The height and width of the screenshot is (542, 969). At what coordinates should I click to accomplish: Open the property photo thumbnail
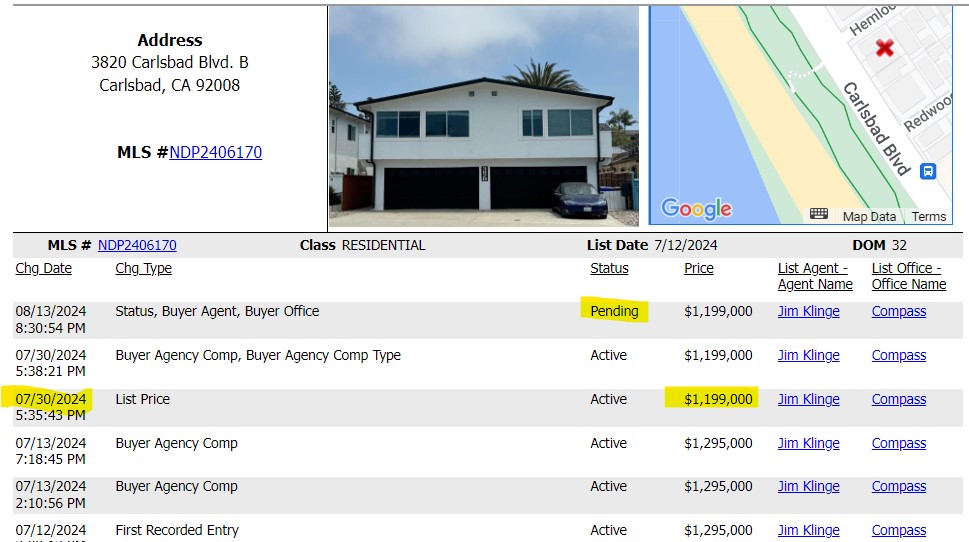tap(484, 116)
